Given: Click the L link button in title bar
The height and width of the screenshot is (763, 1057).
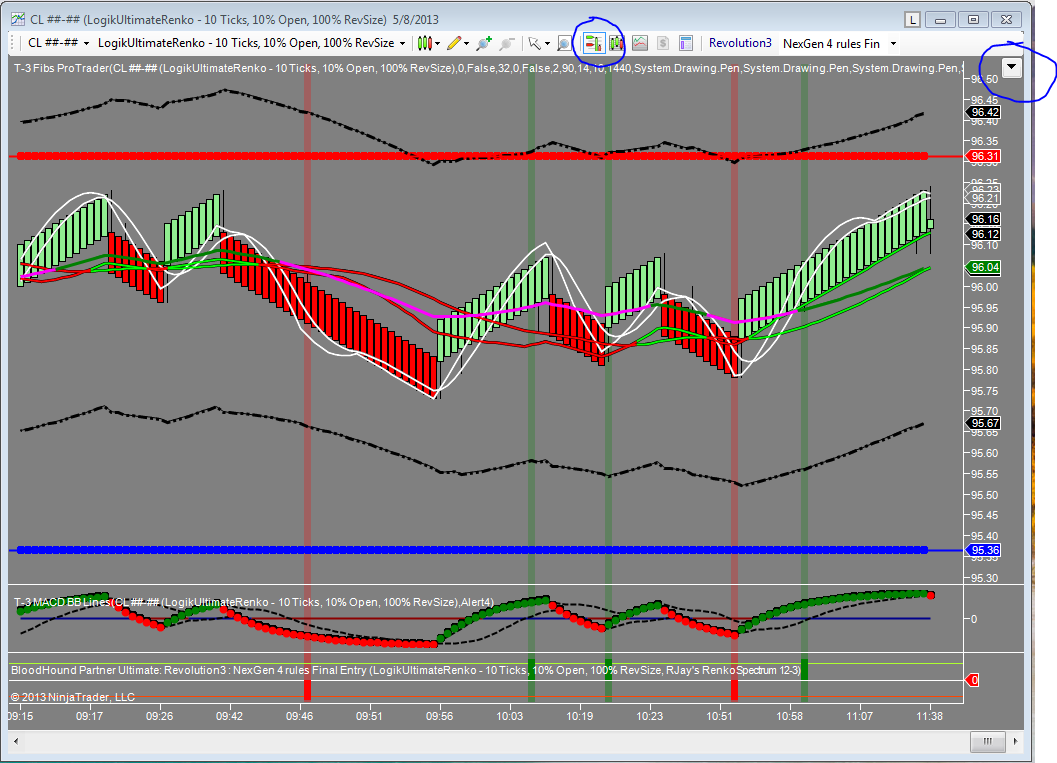Looking at the screenshot, I should coord(912,20).
